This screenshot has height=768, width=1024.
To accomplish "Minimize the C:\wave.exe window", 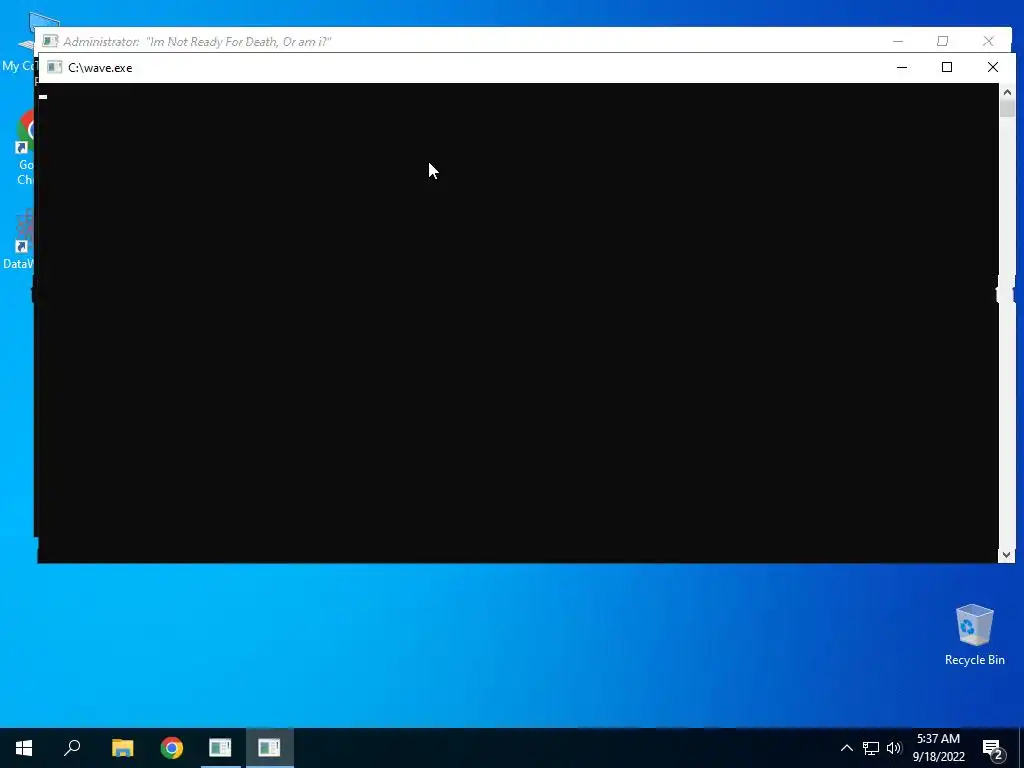I will click(902, 67).
